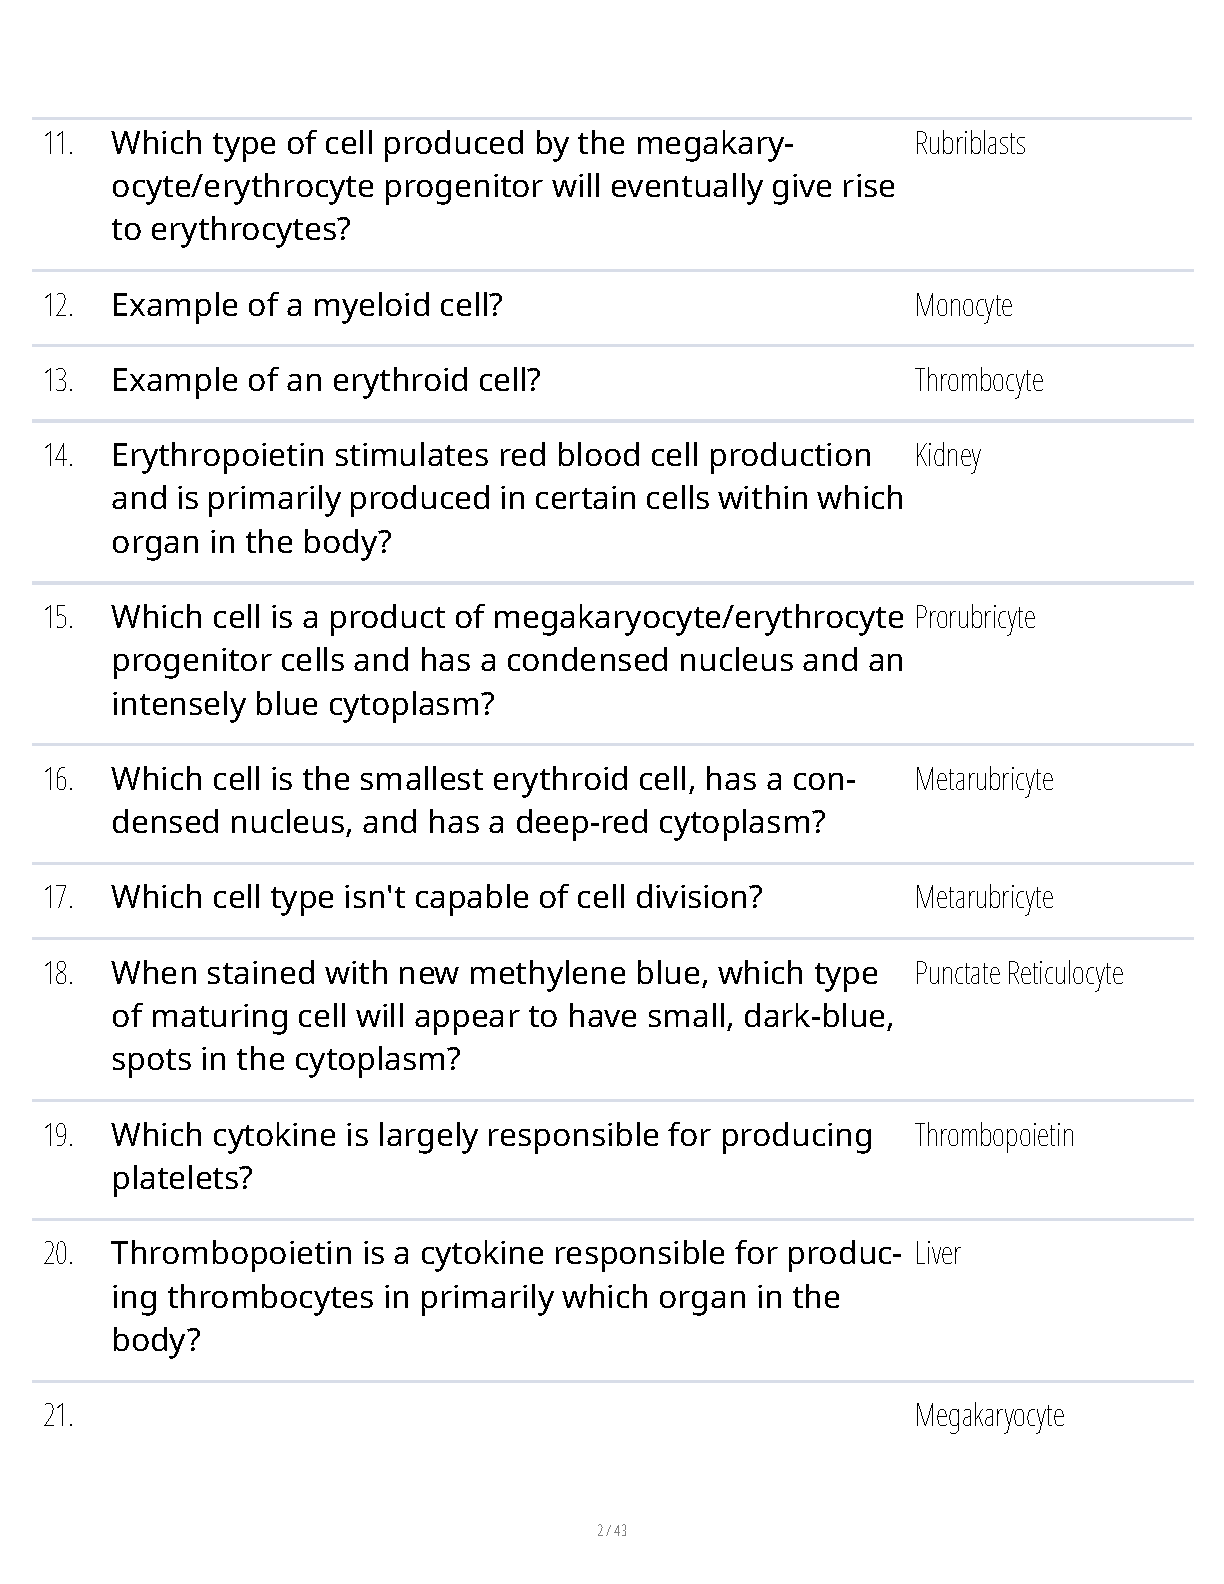Click the "Prorubricyte" answer
Screen dimensions: 1224x1584
(x=974, y=618)
